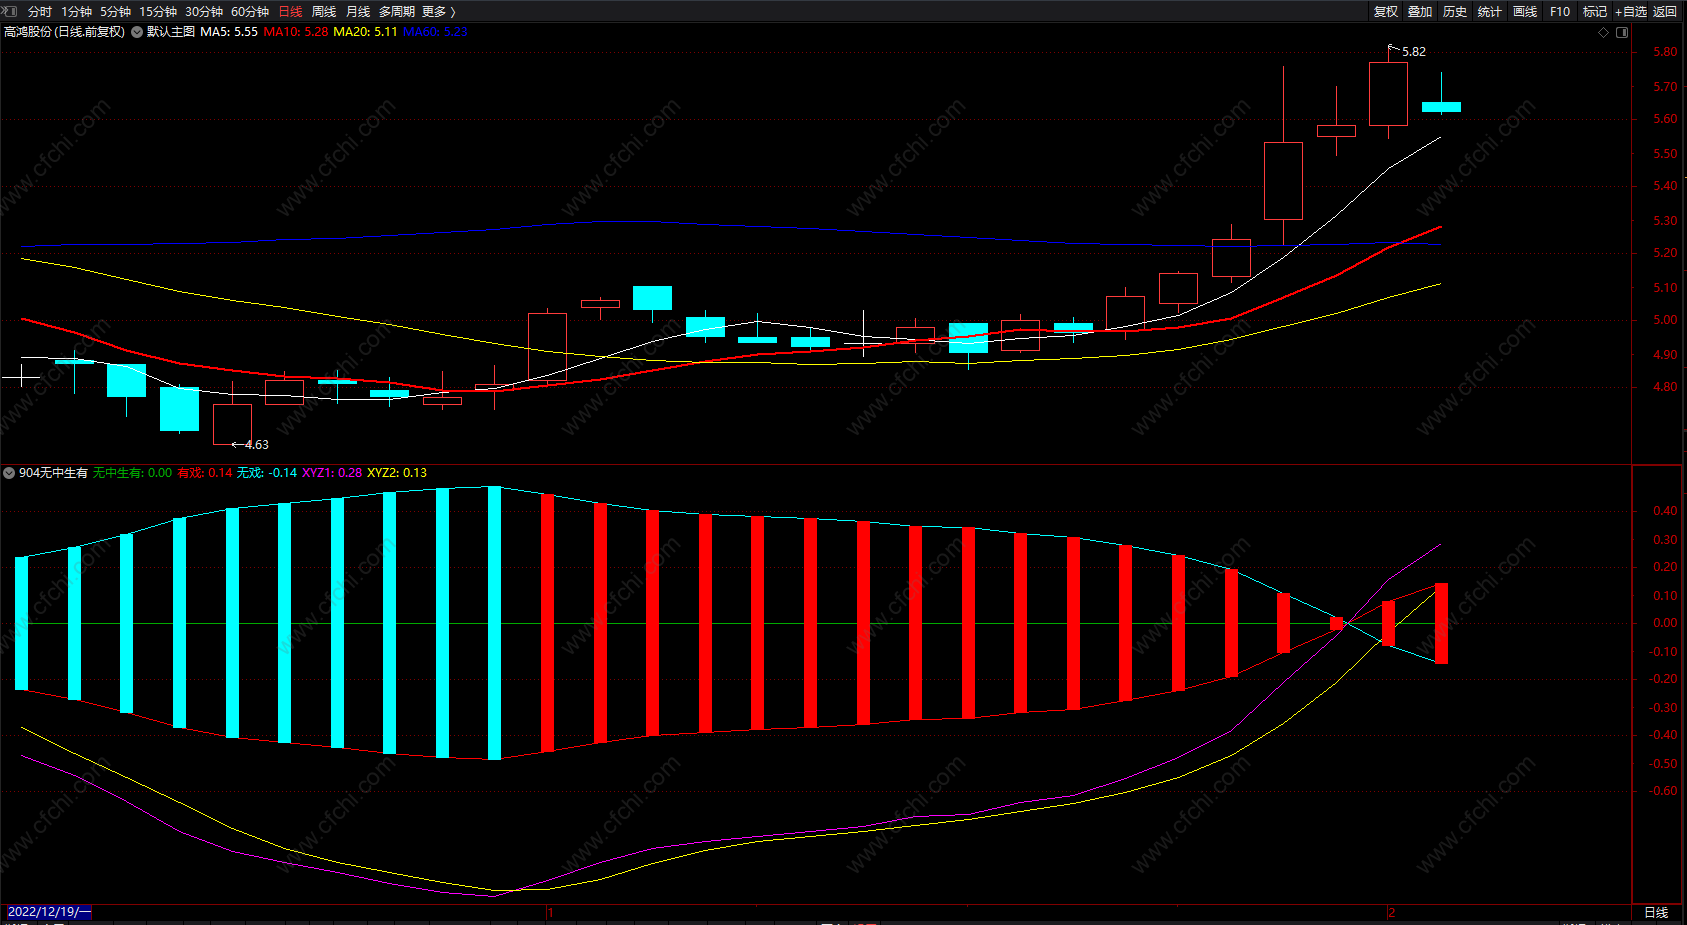Screen dimensions: 1687x925
Task: Open 统计 statistics tool
Action: (x=1490, y=12)
